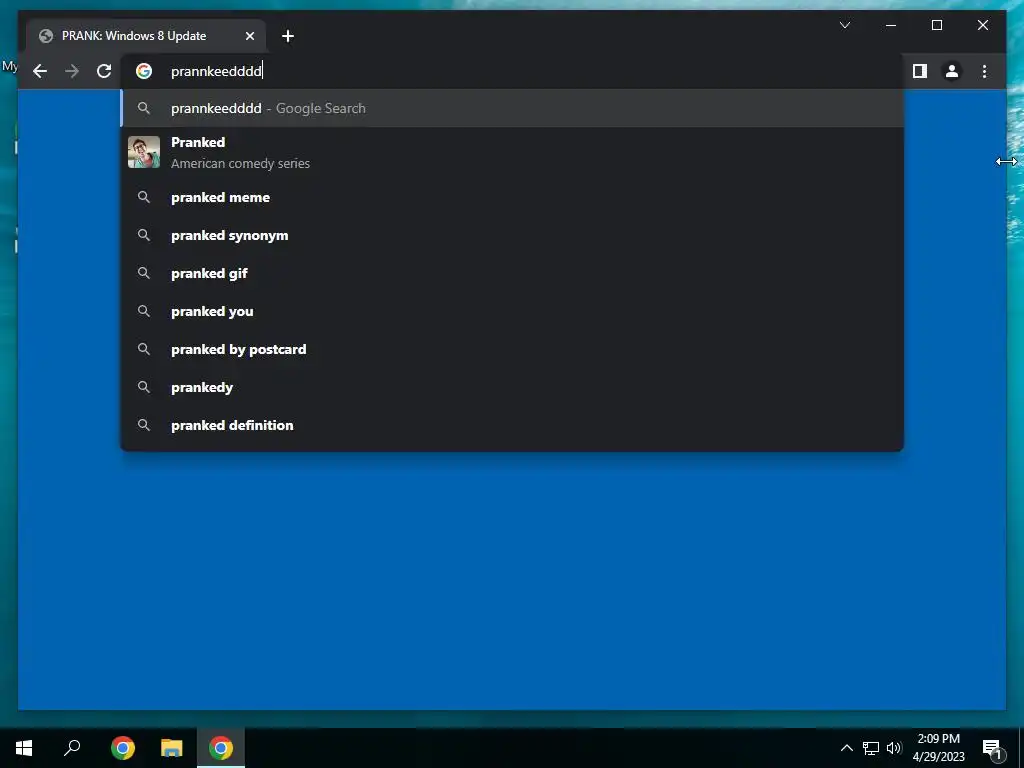Maximize the Chrome window
This screenshot has height=768, width=1024.
936,25
